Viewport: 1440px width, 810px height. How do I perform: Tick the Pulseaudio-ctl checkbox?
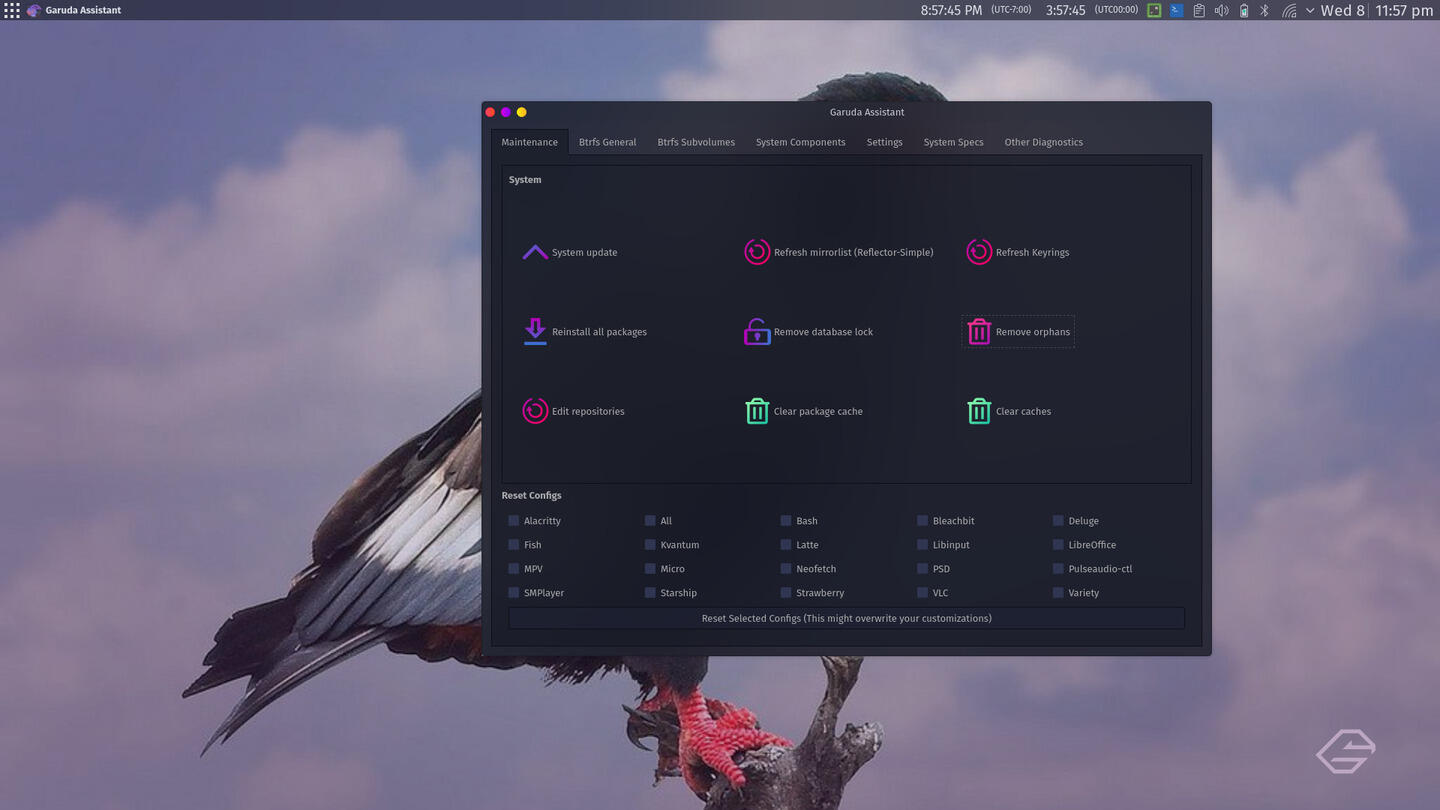(1058, 568)
